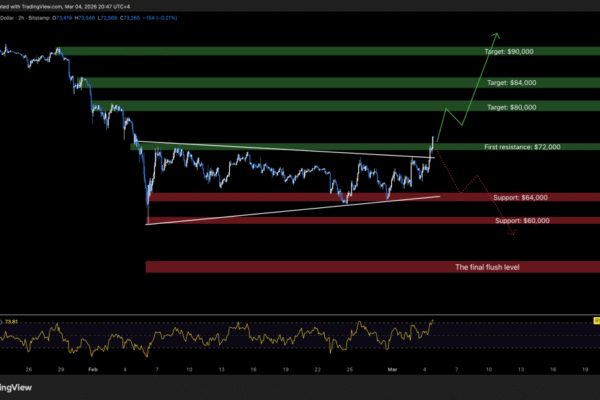
Task: Click the Target: $80,000 text label
Action: point(511,106)
